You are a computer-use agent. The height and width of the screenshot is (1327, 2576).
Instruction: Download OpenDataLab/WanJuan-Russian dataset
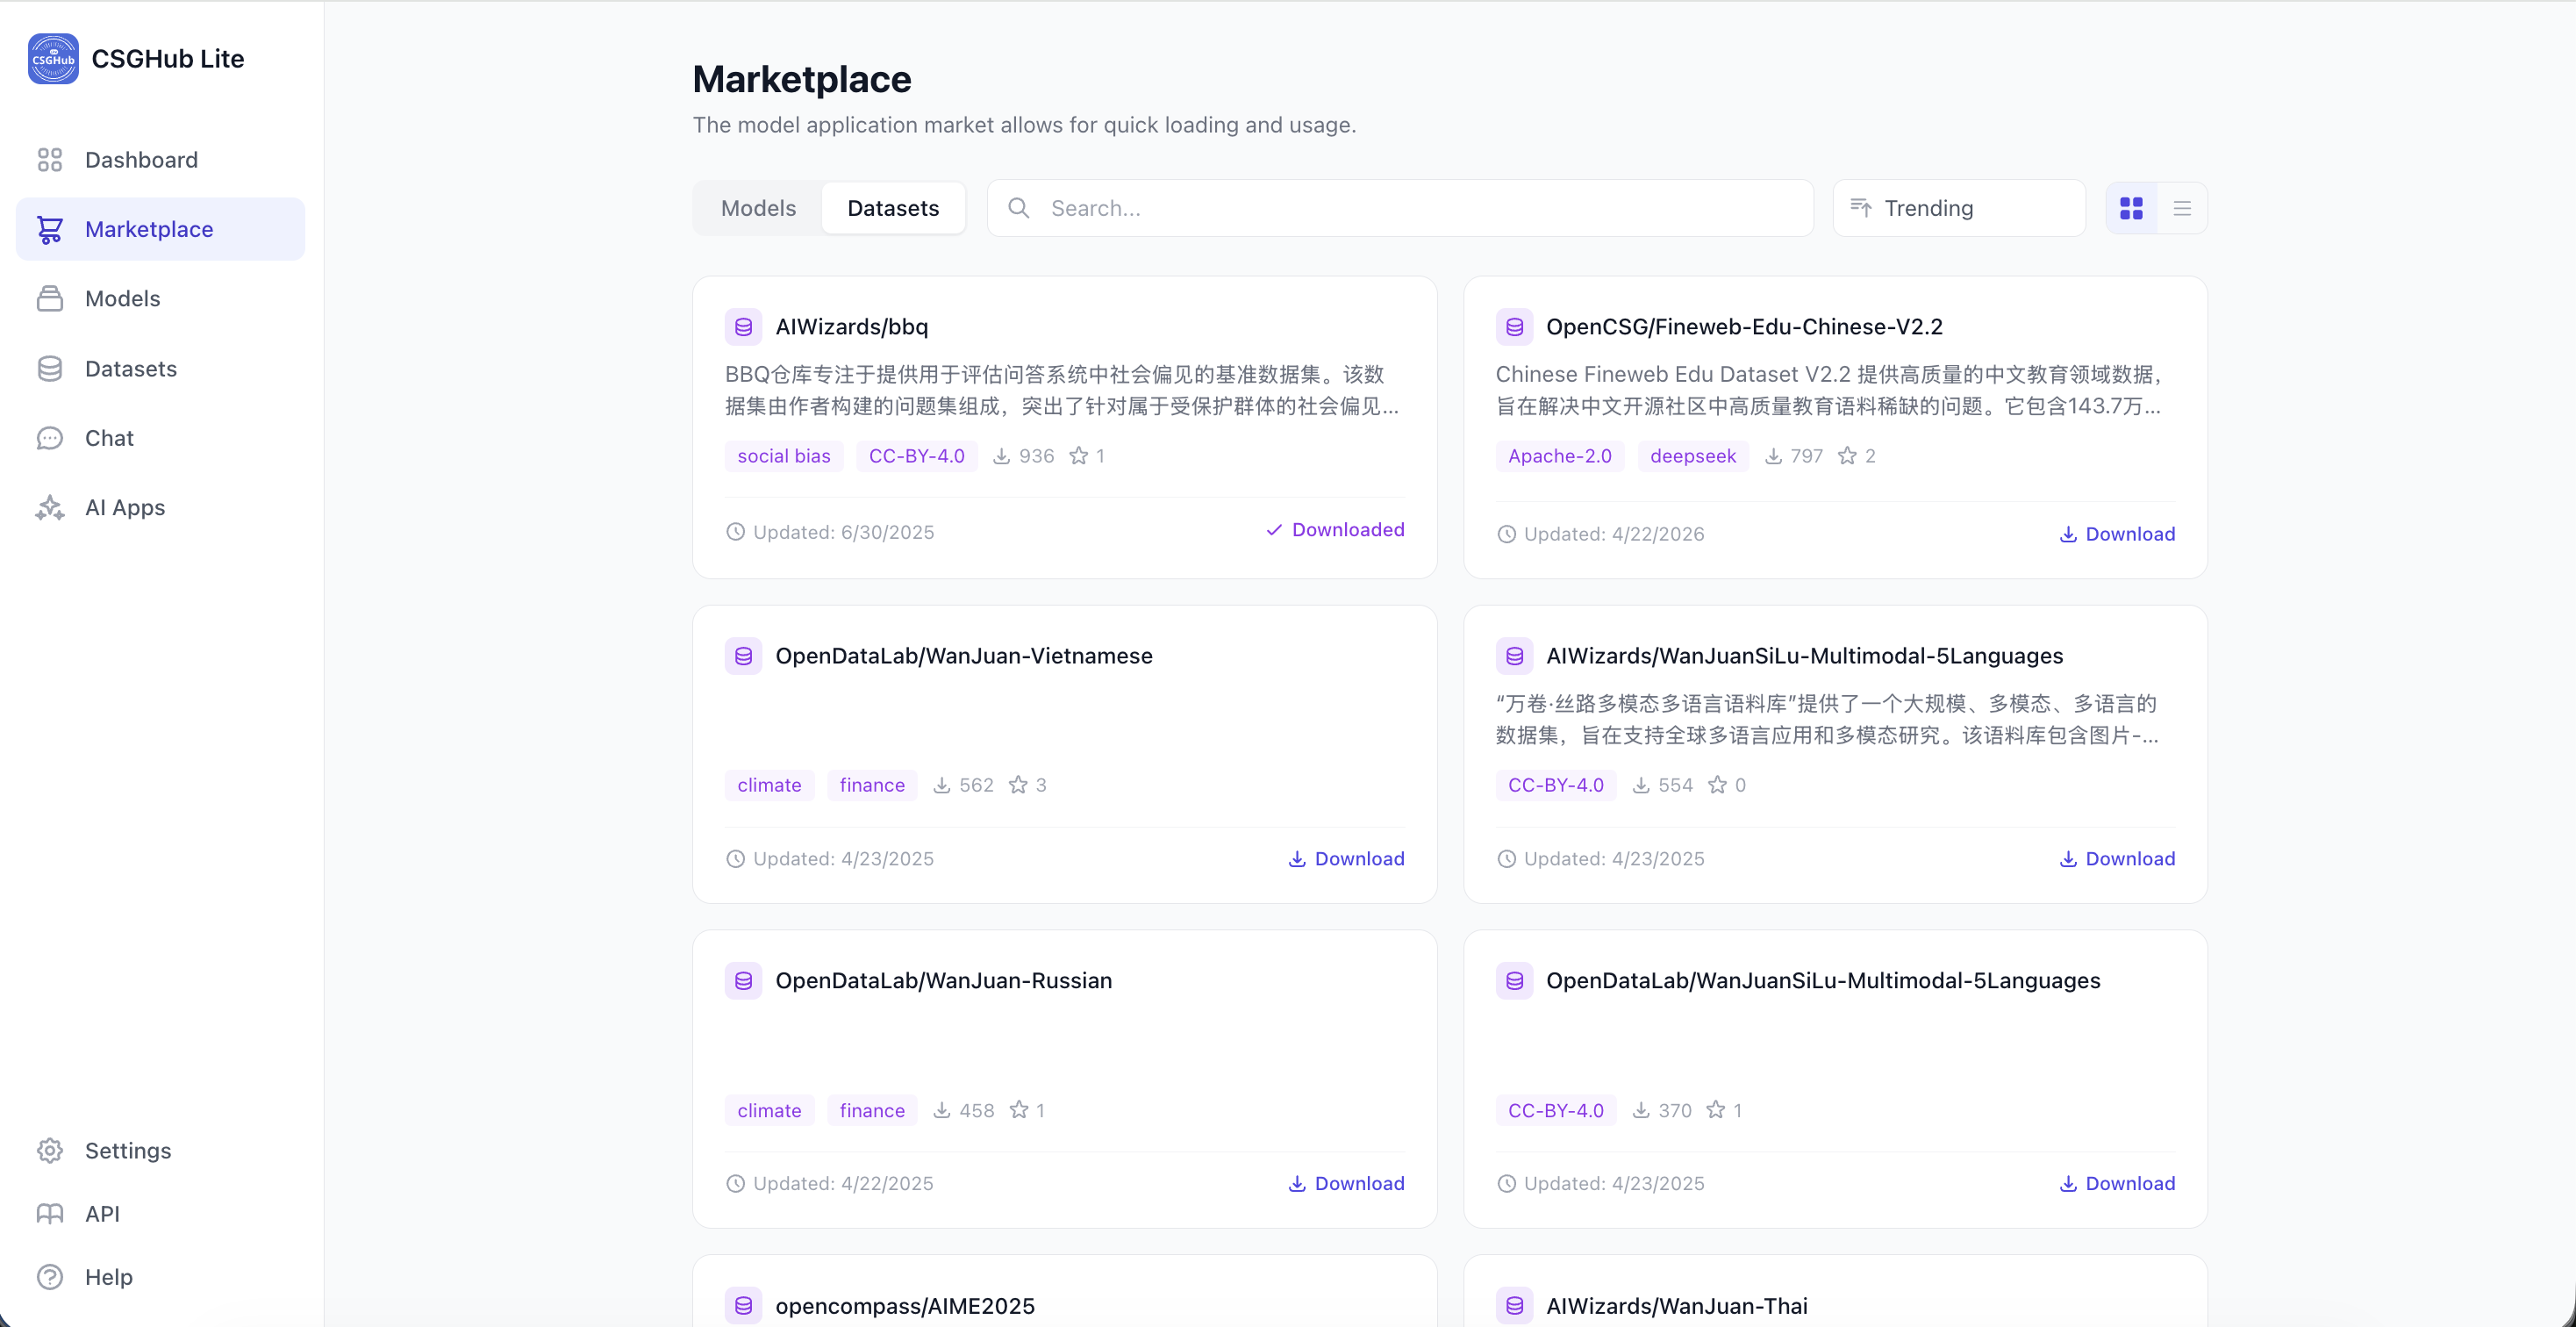click(x=1346, y=1184)
